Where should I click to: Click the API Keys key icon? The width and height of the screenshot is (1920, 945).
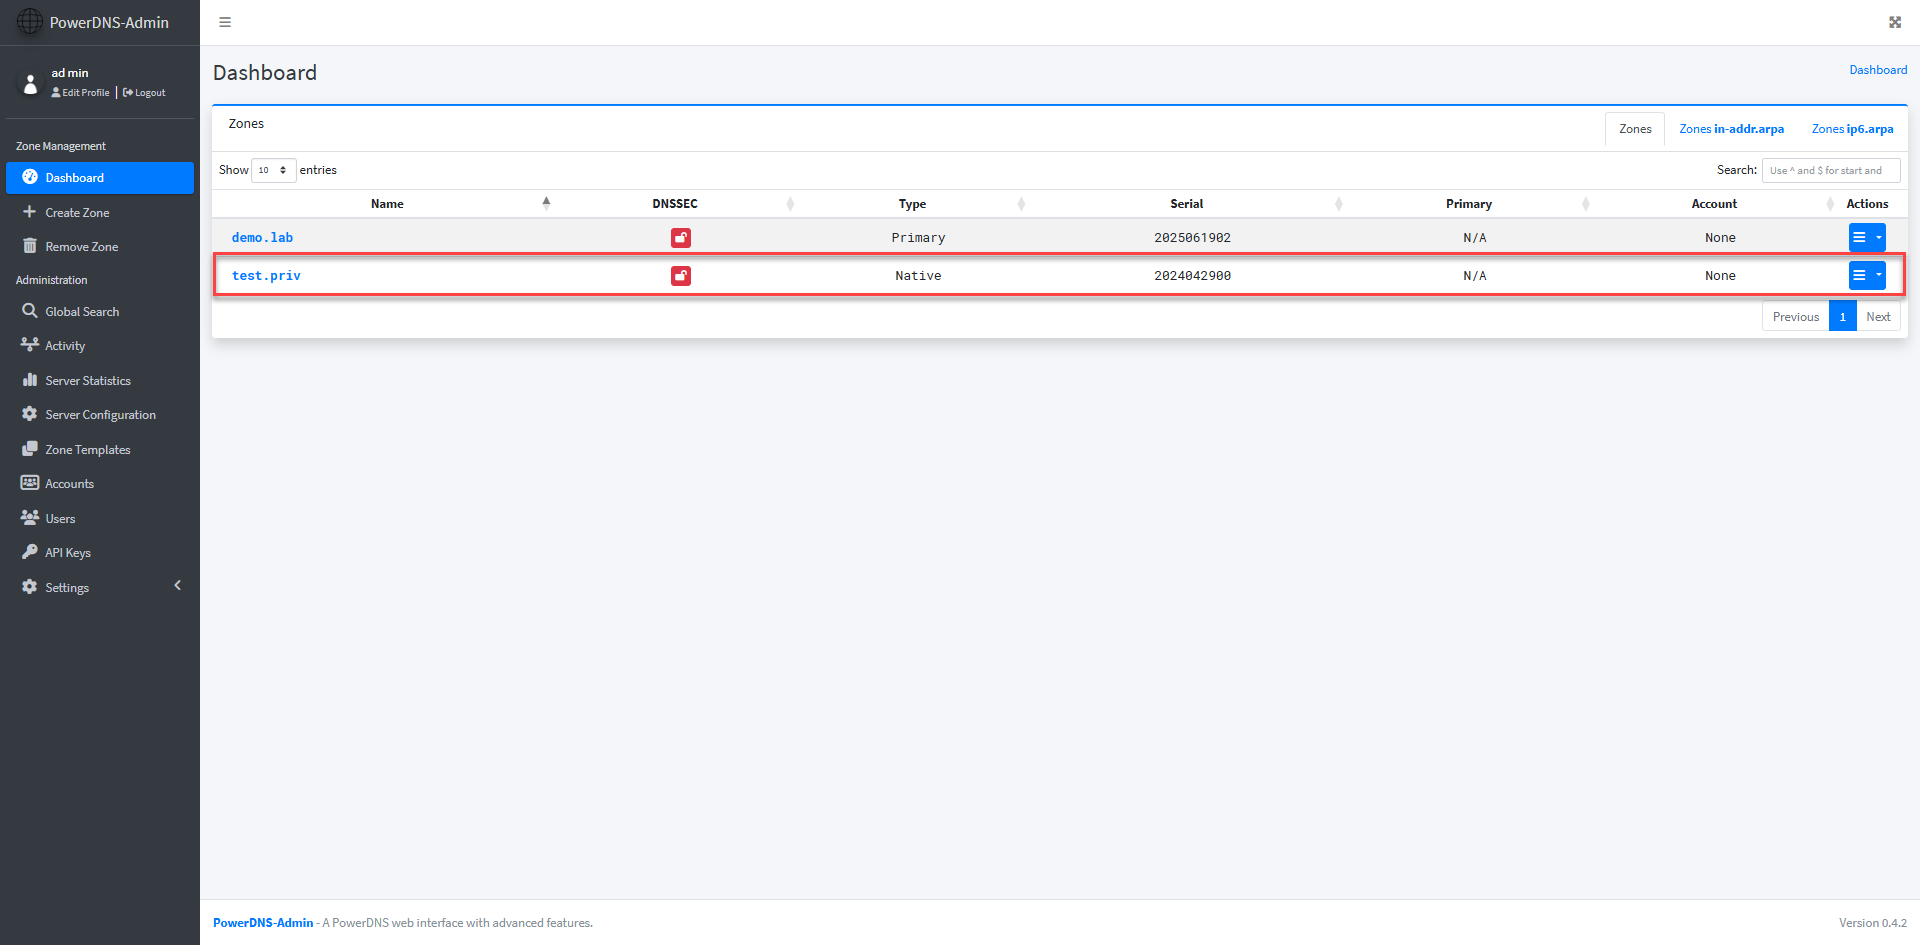[x=30, y=552]
